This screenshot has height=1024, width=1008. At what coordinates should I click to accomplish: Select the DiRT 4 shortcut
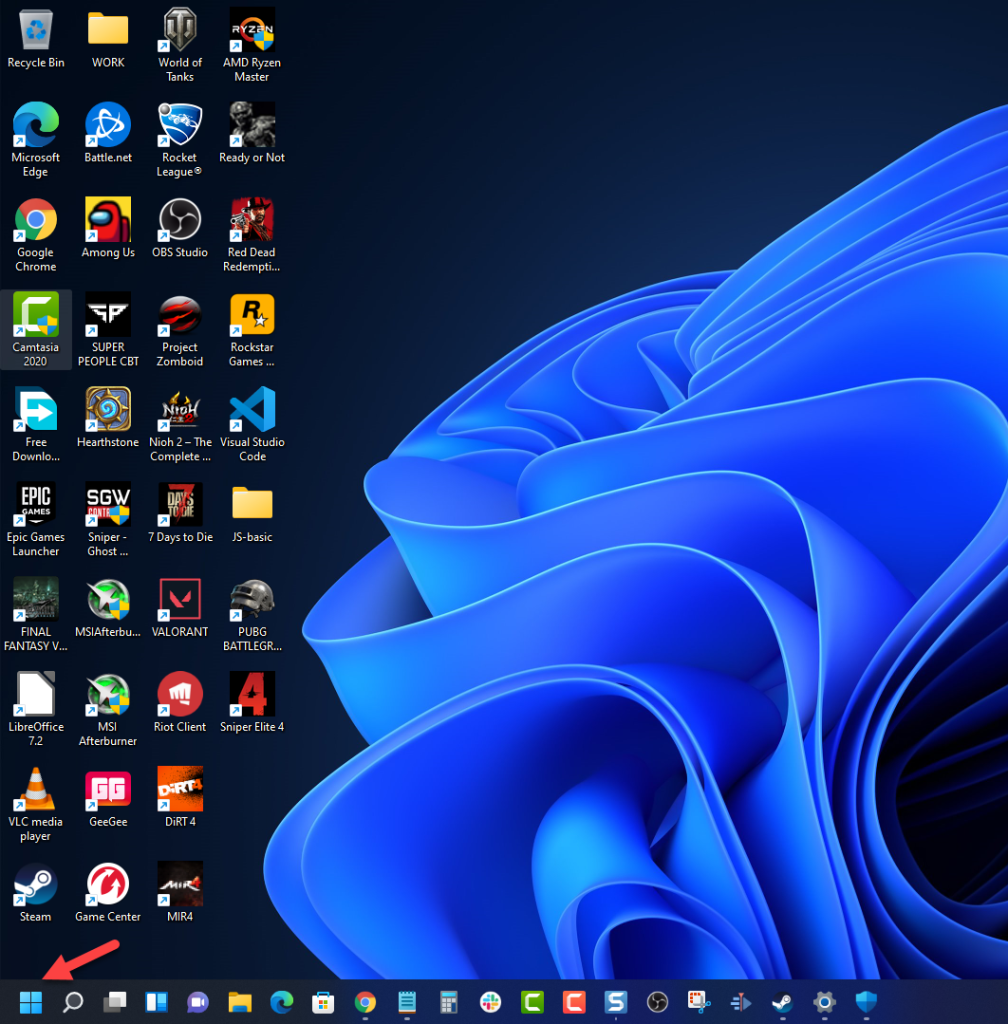(180, 798)
